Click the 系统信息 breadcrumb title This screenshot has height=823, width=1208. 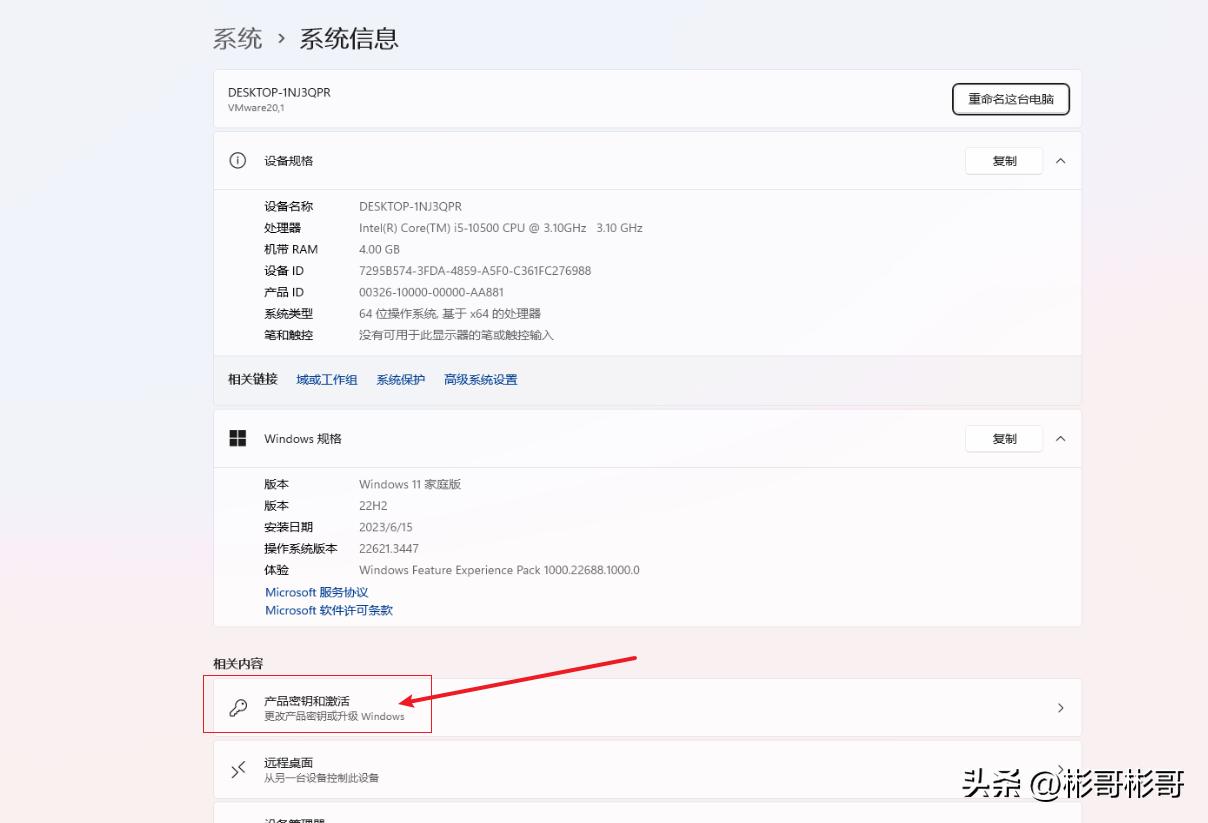(x=349, y=39)
